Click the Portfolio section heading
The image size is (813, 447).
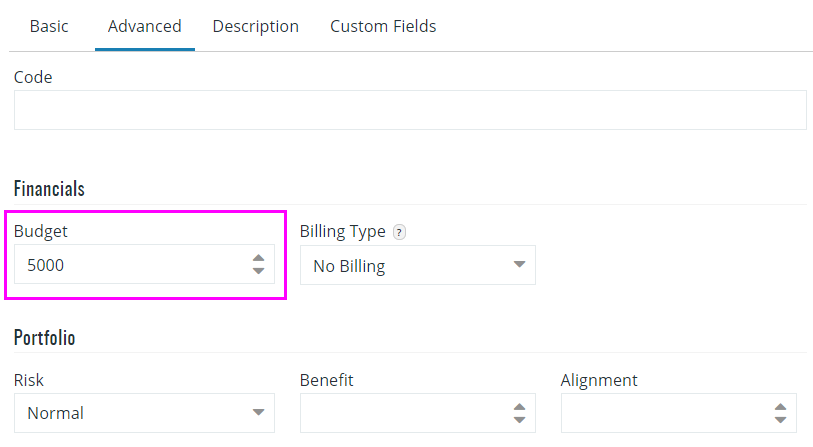45,338
